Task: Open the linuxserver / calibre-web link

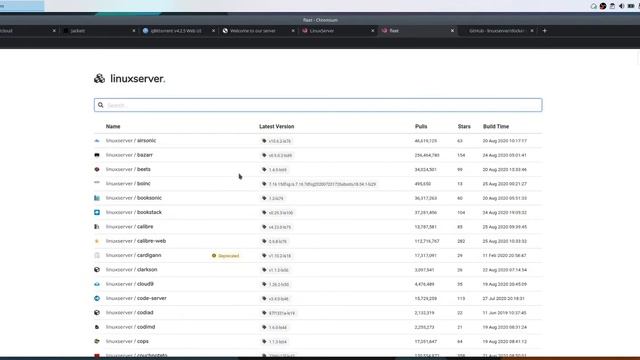Action: 136,241
